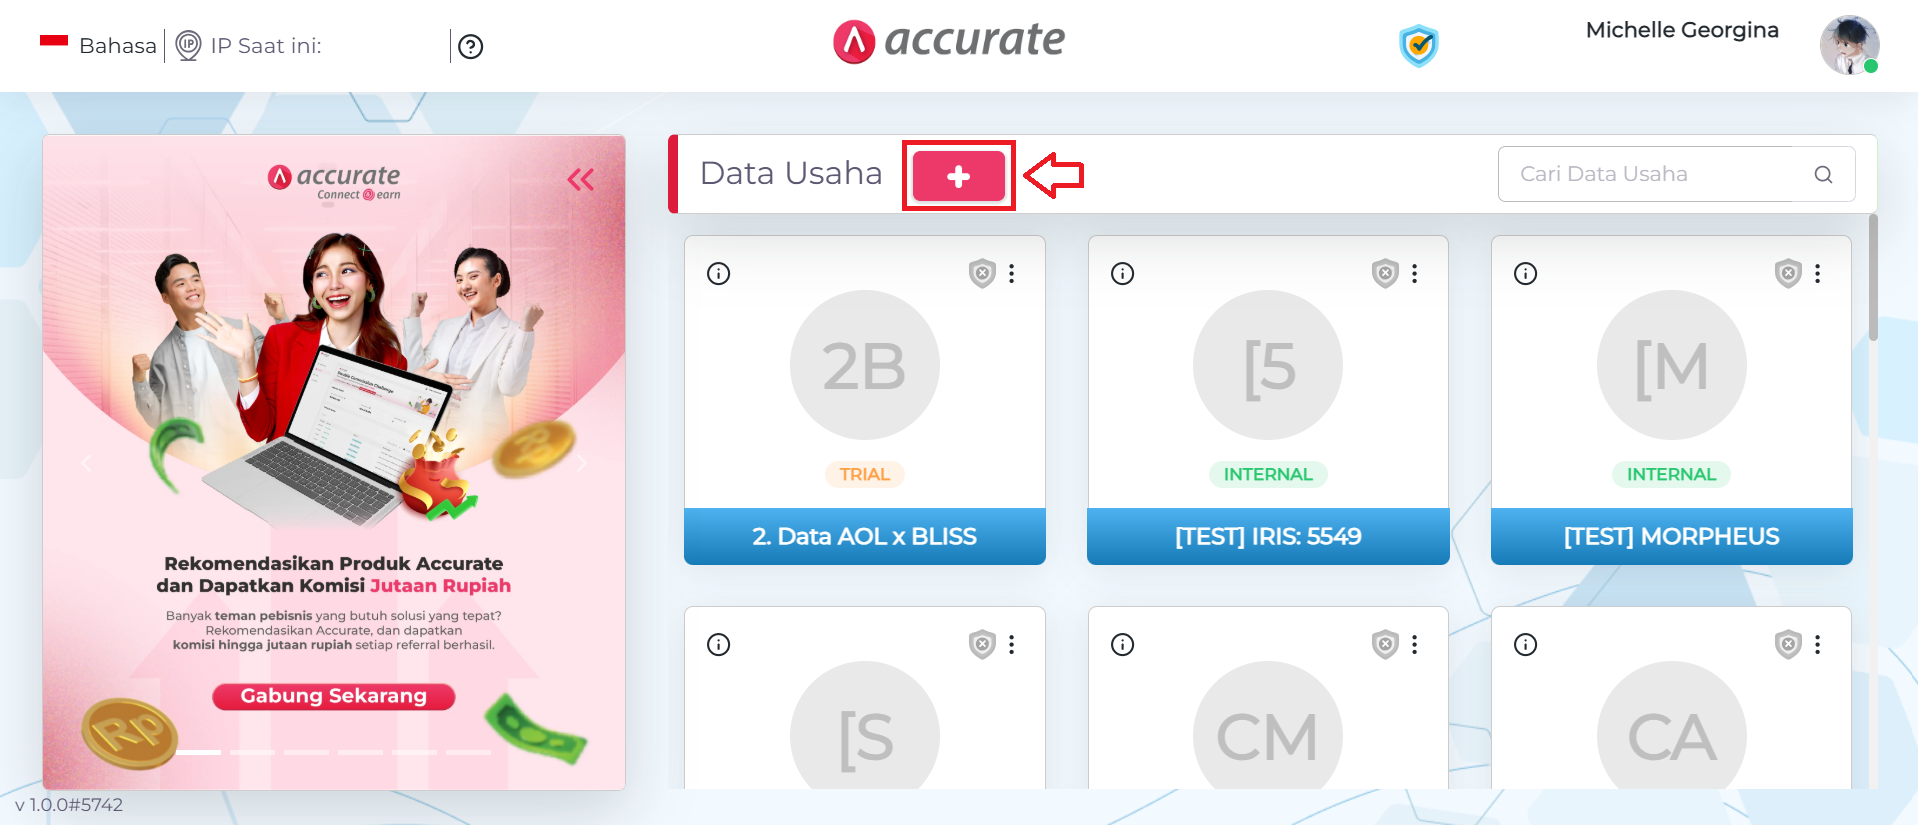This screenshot has height=825, width=1918.
Task: Click the search magnifier icon
Action: tap(1823, 174)
